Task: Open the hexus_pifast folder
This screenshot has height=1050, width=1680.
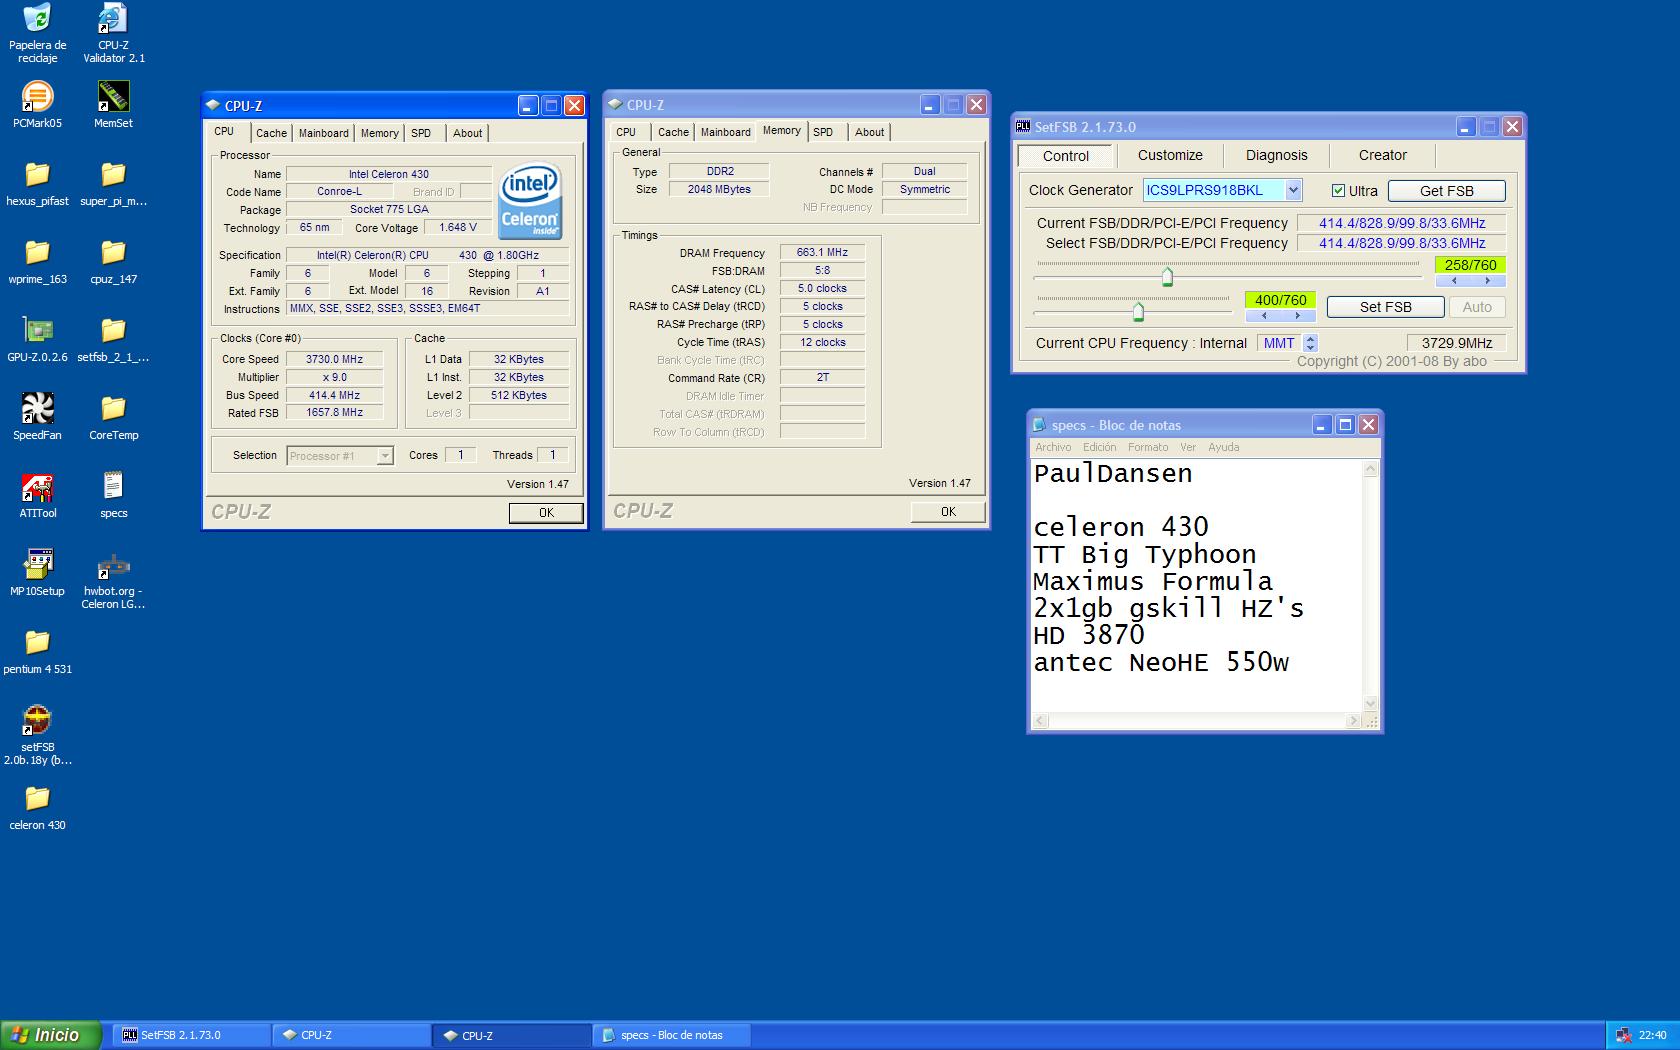Action: pyautogui.click(x=37, y=183)
